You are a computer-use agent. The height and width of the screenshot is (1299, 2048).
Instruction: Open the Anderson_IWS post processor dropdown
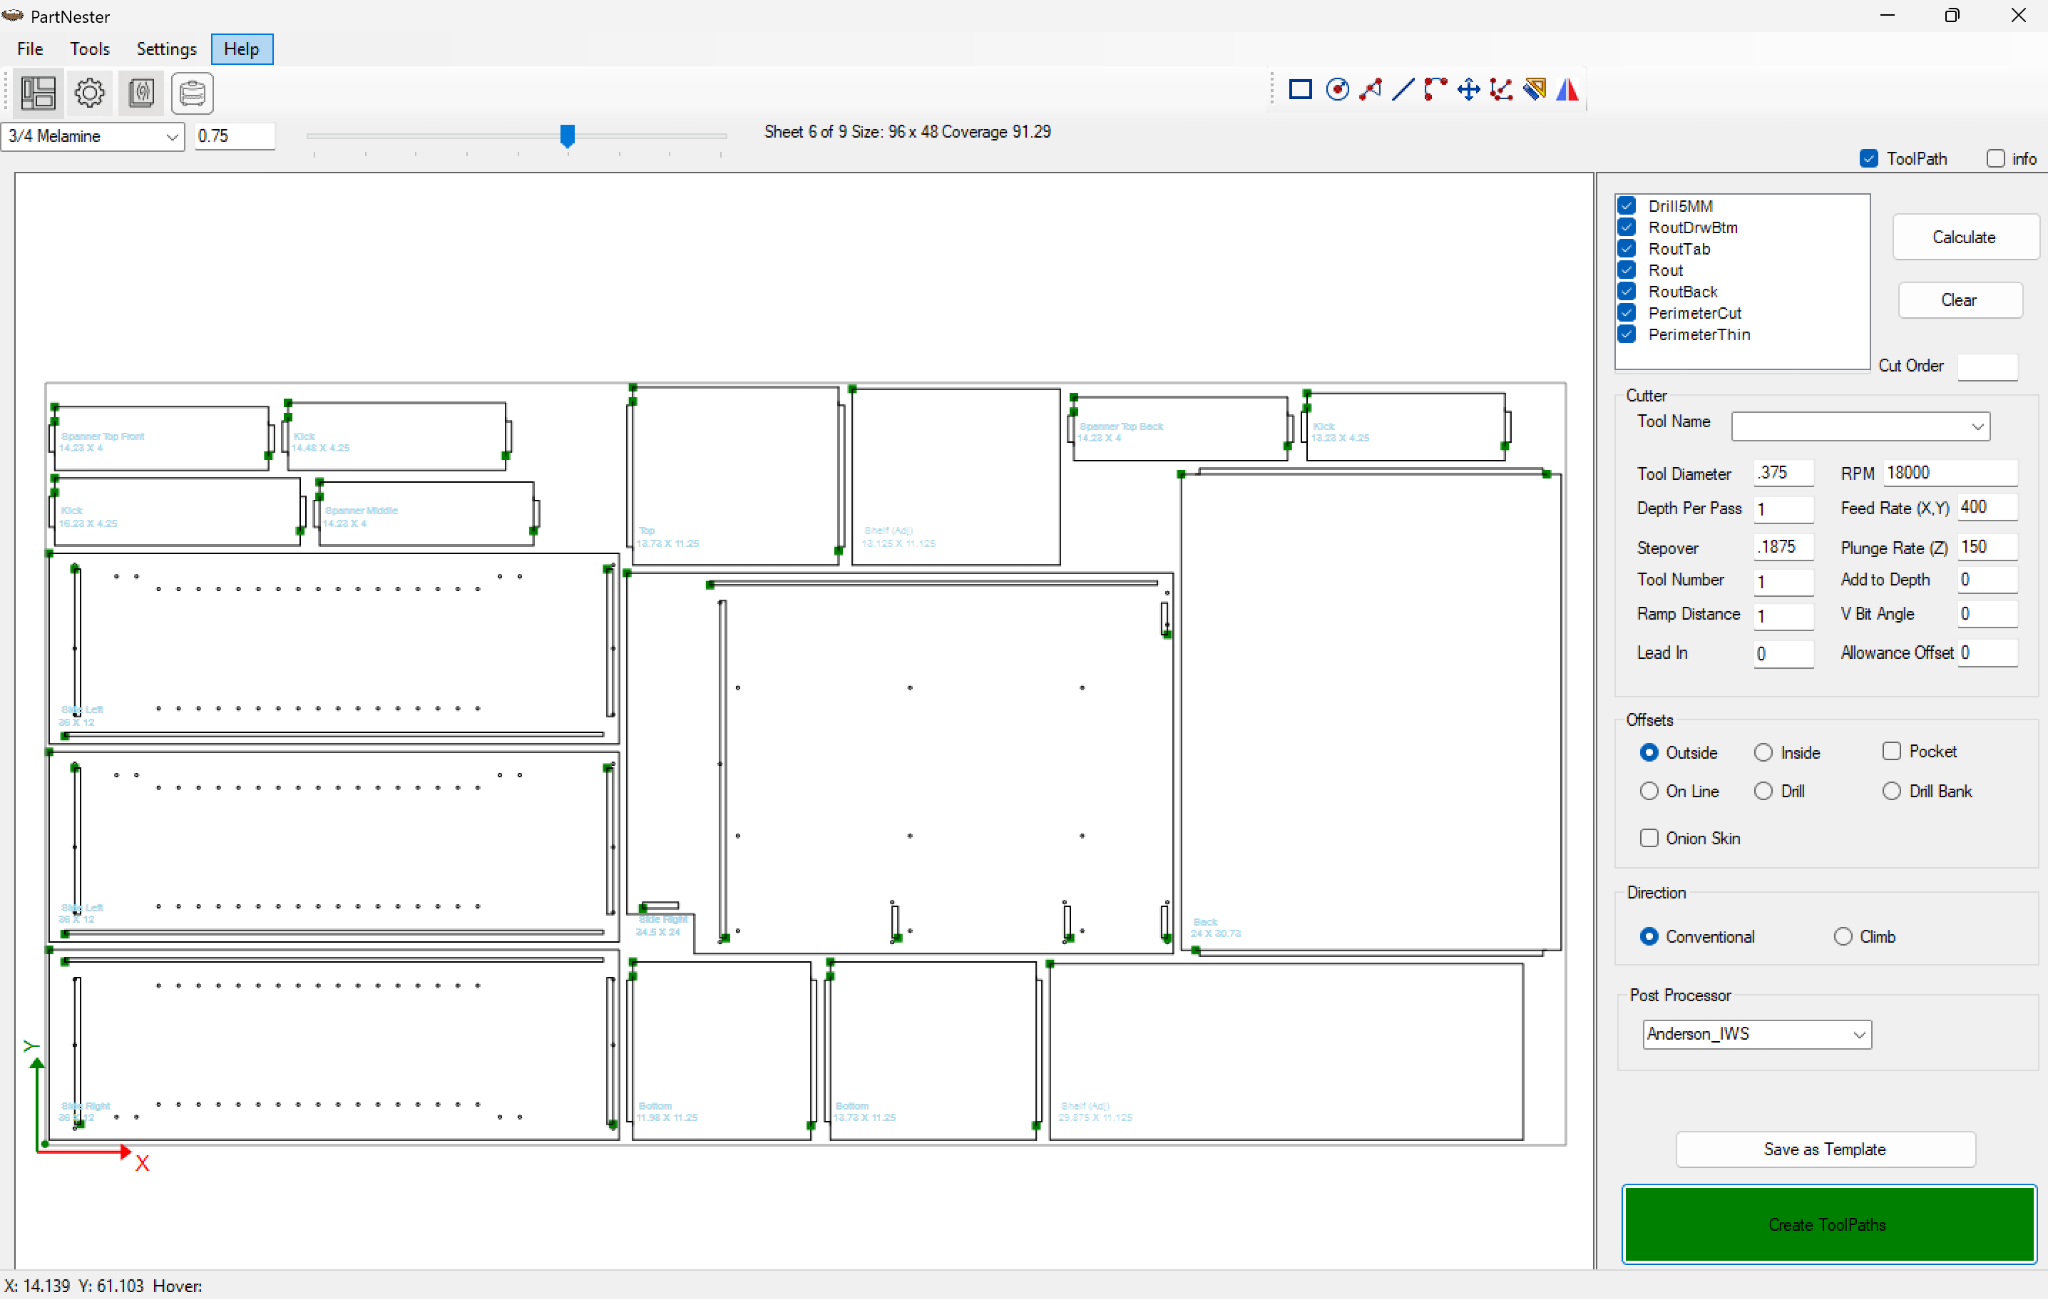pyautogui.click(x=1757, y=1034)
